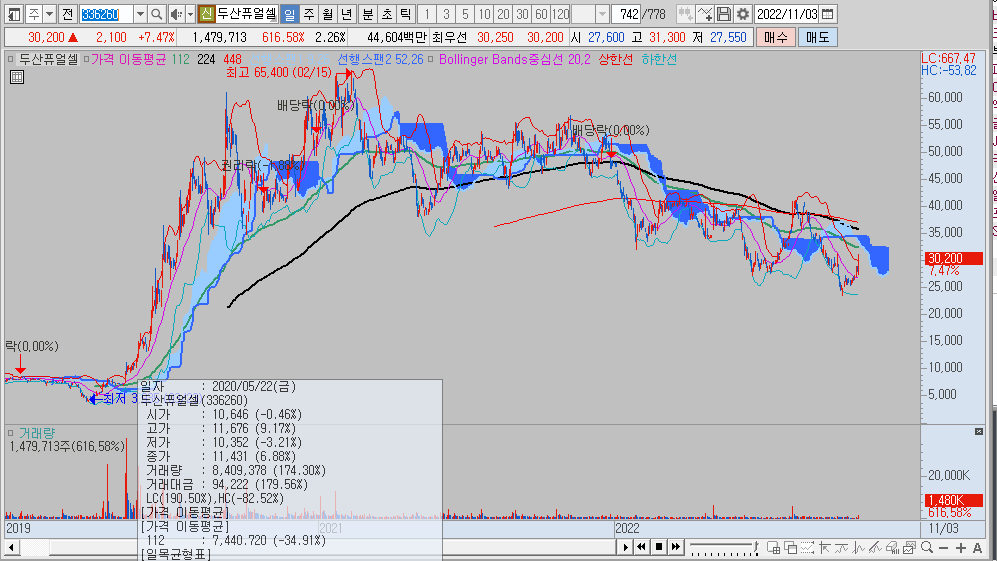The image size is (997, 561).
Task: Open the calendar date picker icon
Action: (x=827, y=13)
